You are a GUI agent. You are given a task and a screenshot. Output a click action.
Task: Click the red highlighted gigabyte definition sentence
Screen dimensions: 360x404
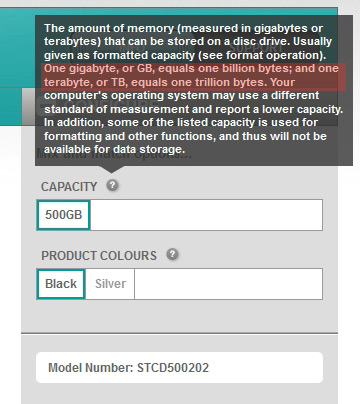[193, 75]
